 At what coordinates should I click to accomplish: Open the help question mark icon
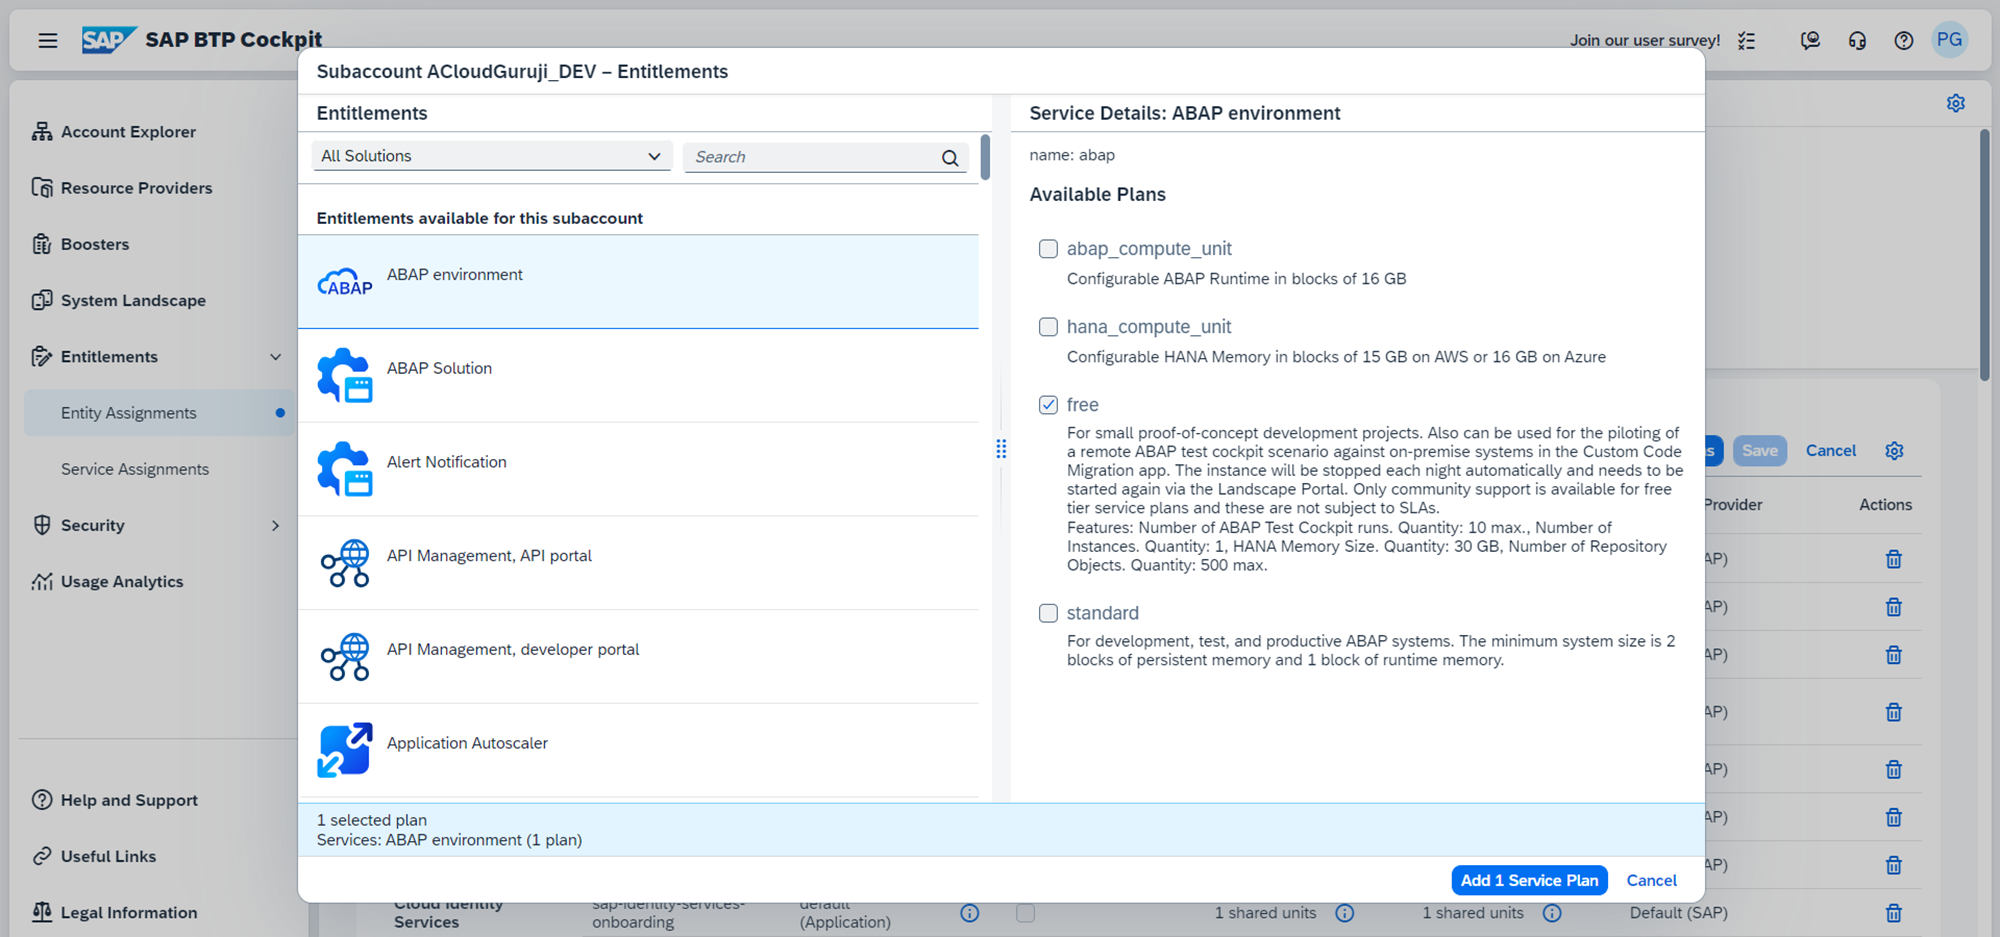point(1903,41)
